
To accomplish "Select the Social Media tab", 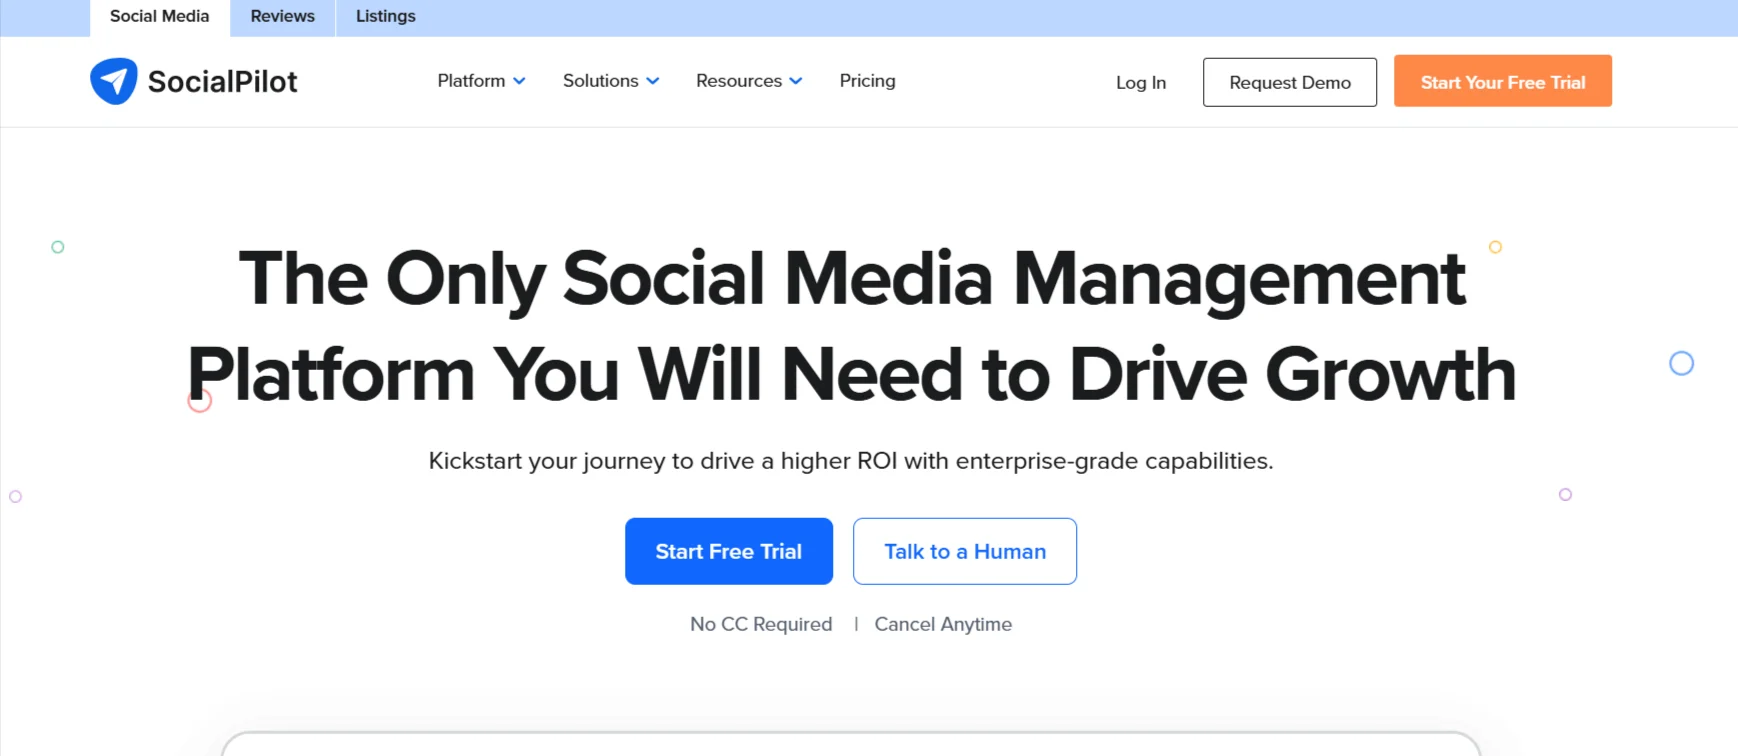I will [x=158, y=16].
